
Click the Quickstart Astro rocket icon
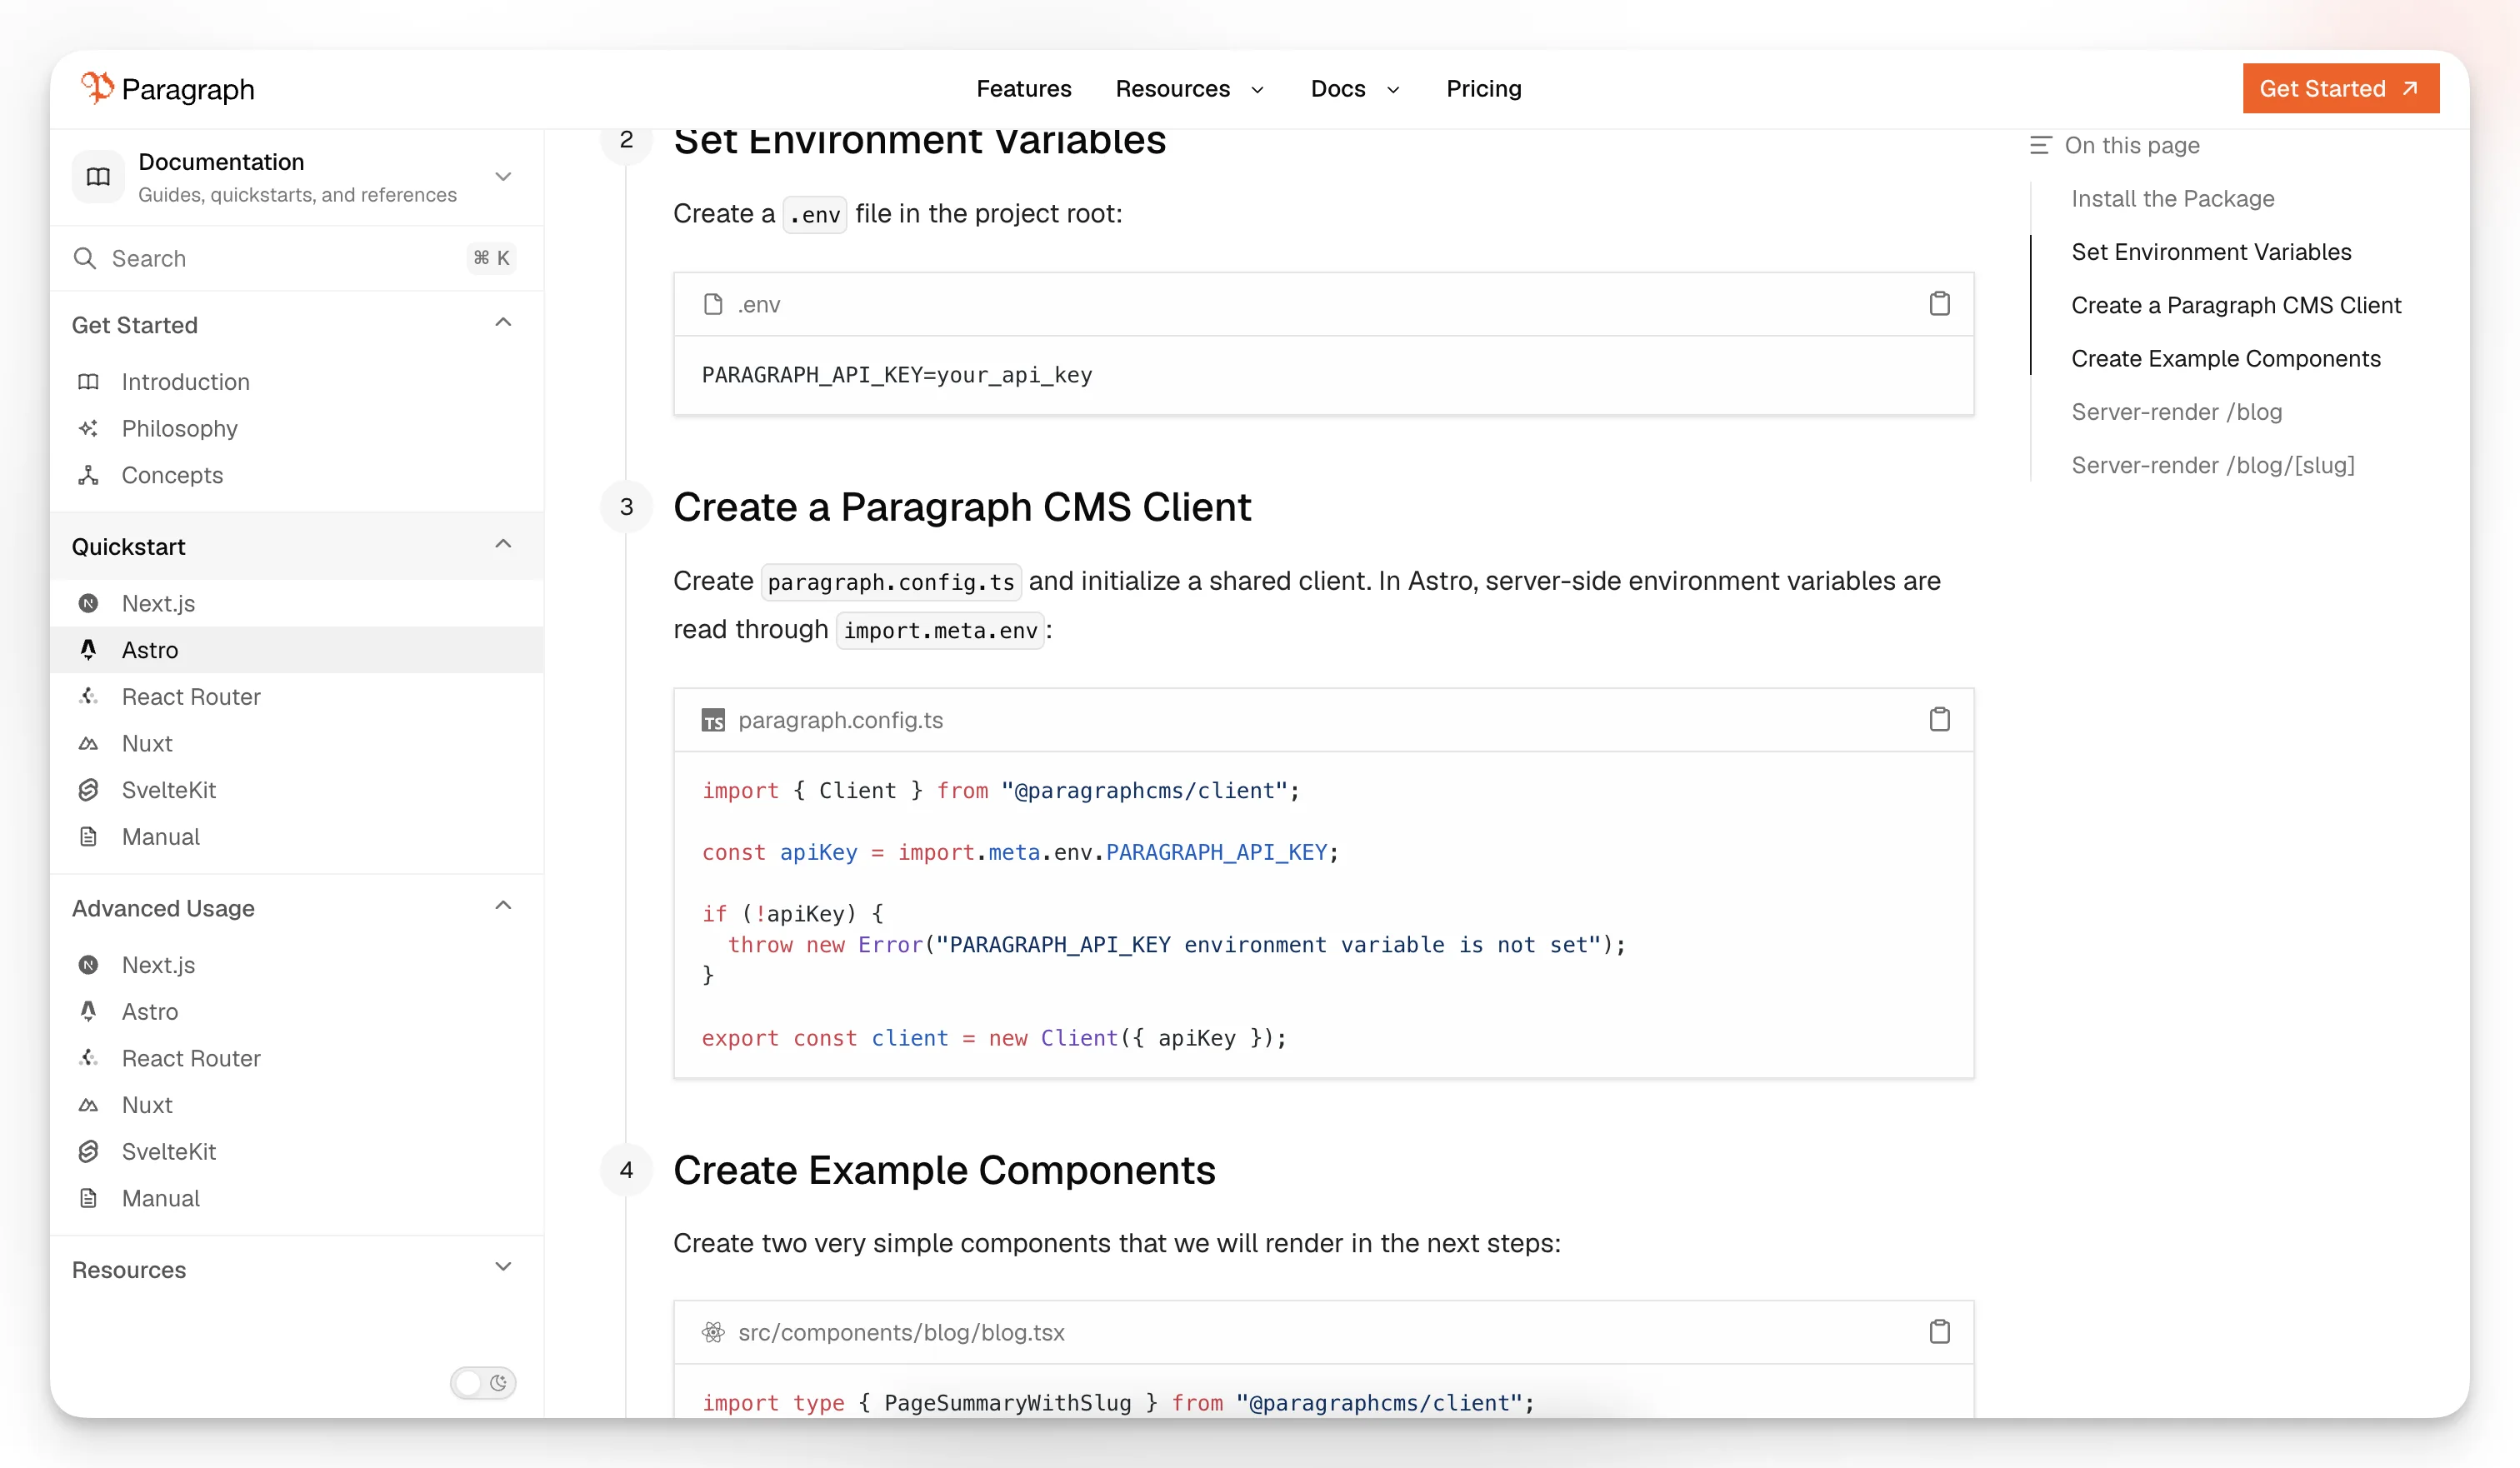click(x=88, y=650)
